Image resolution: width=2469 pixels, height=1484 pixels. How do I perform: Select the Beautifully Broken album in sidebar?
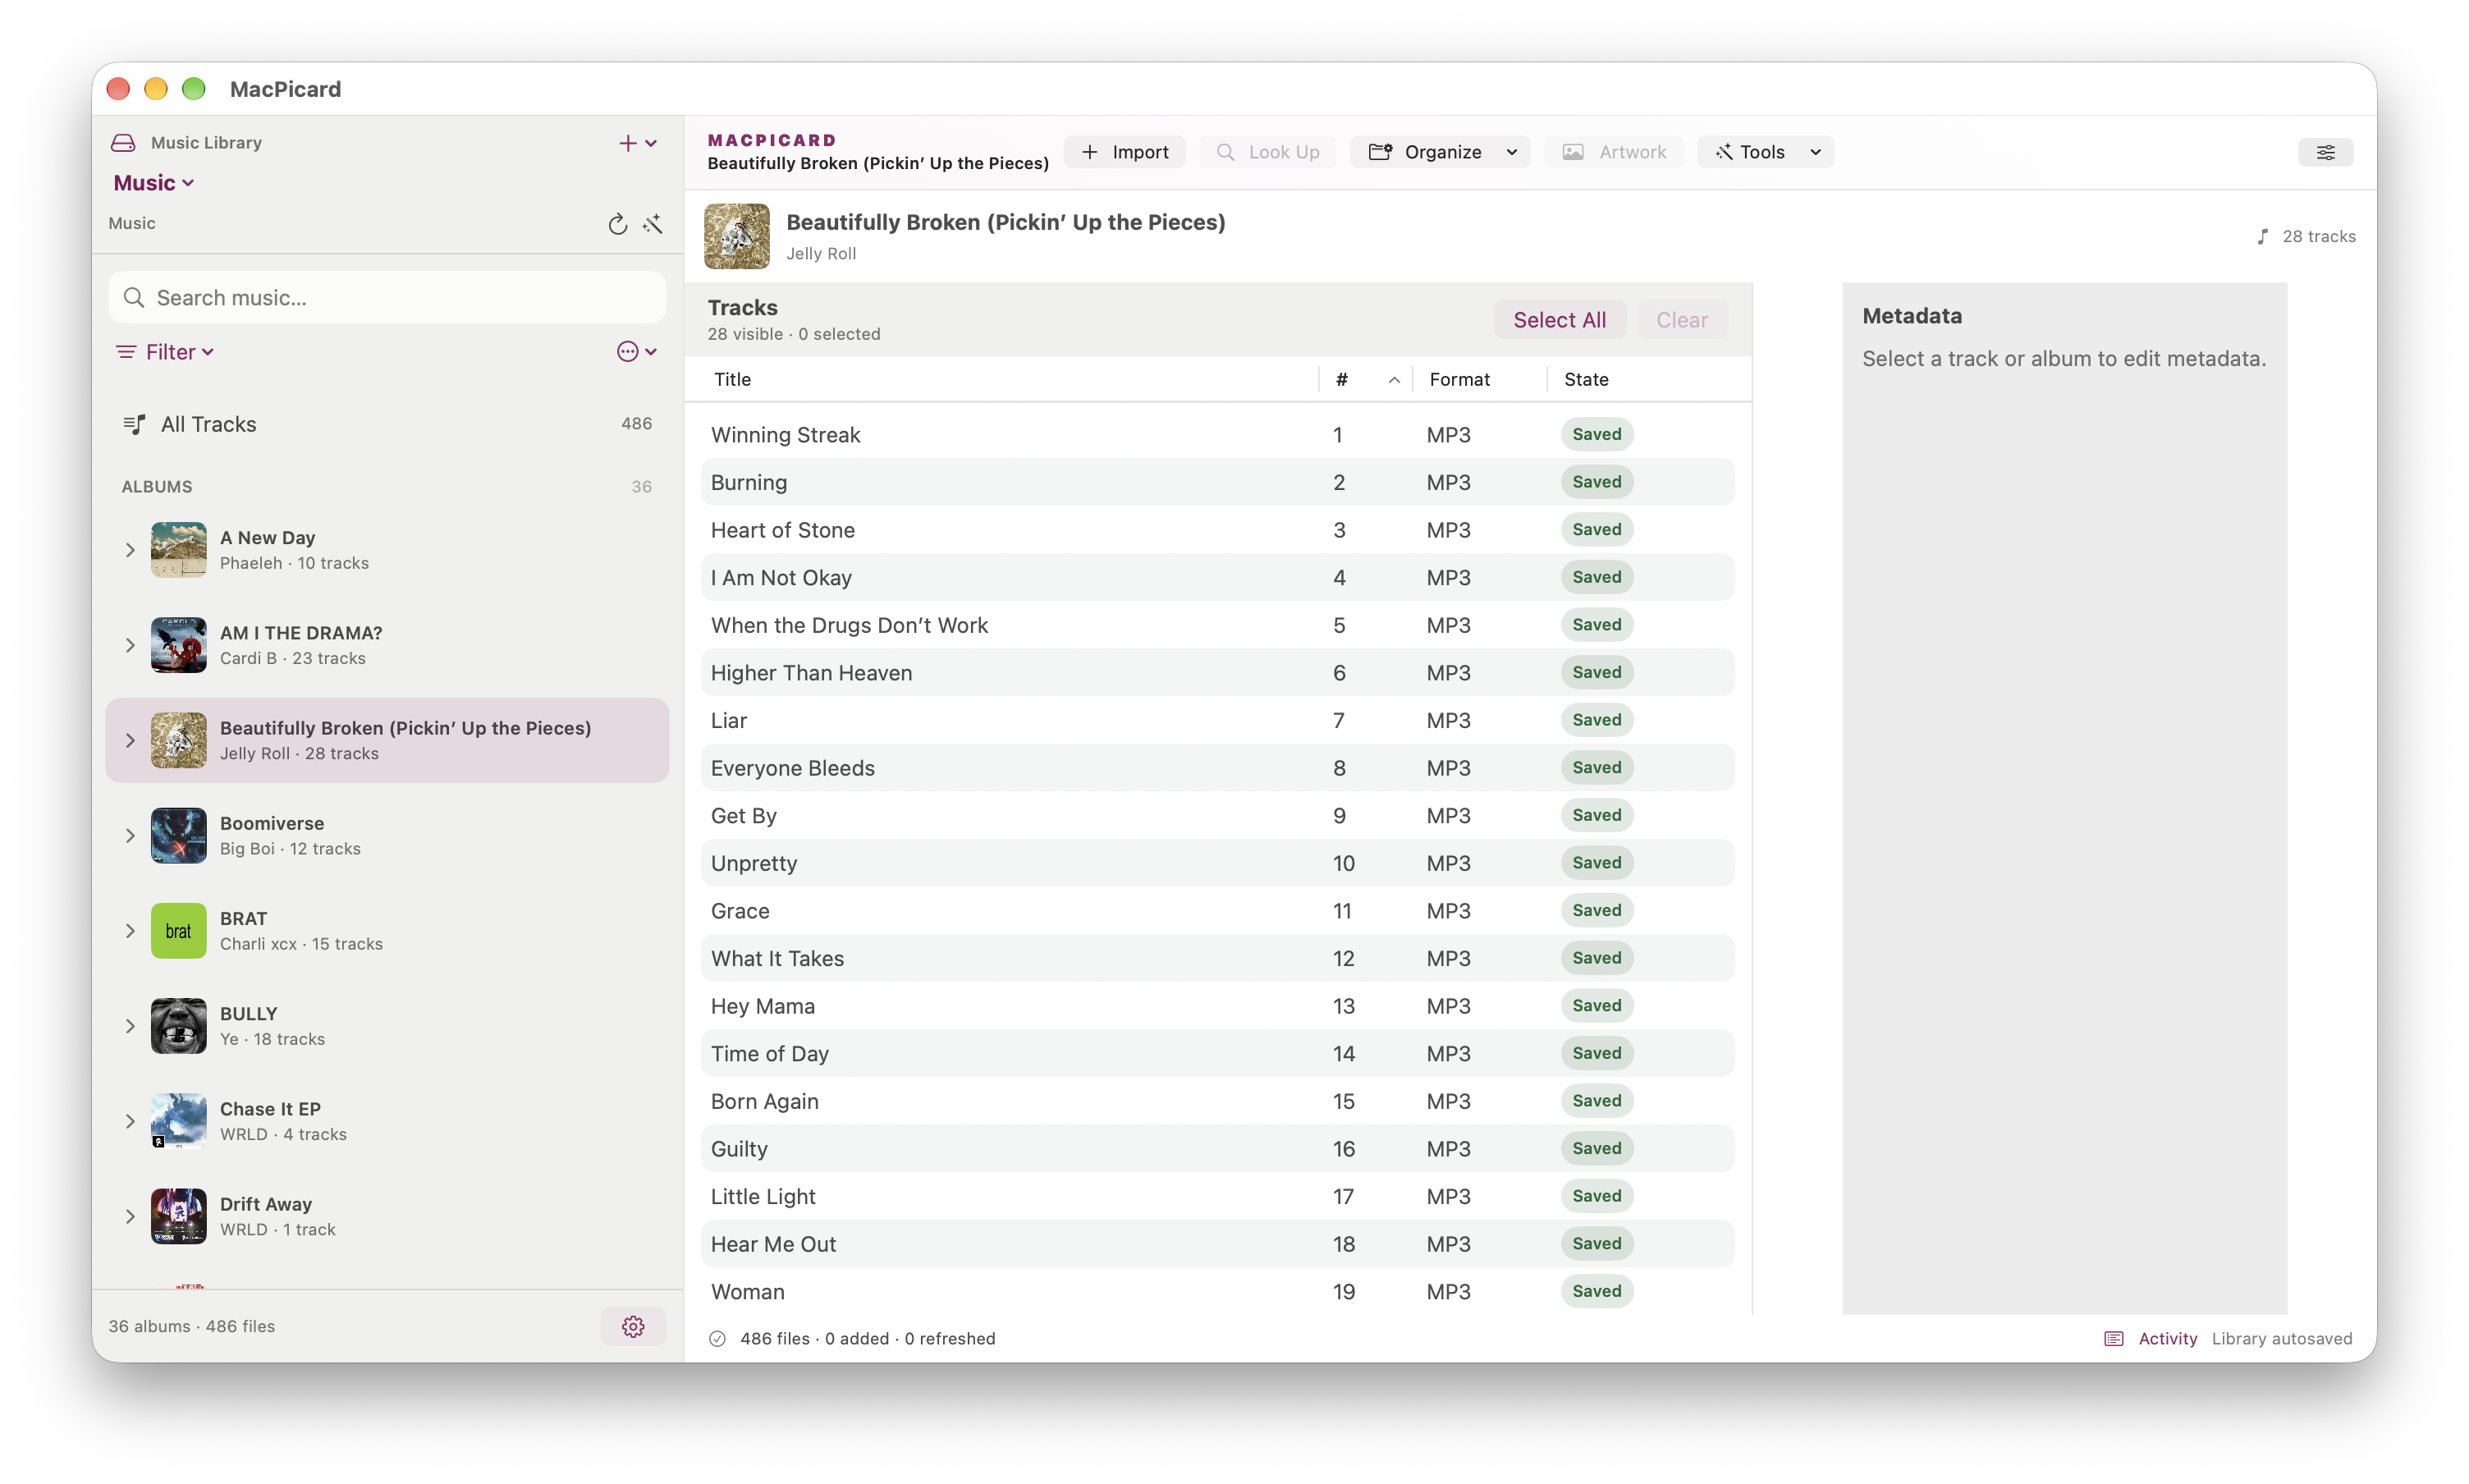click(387, 741)
